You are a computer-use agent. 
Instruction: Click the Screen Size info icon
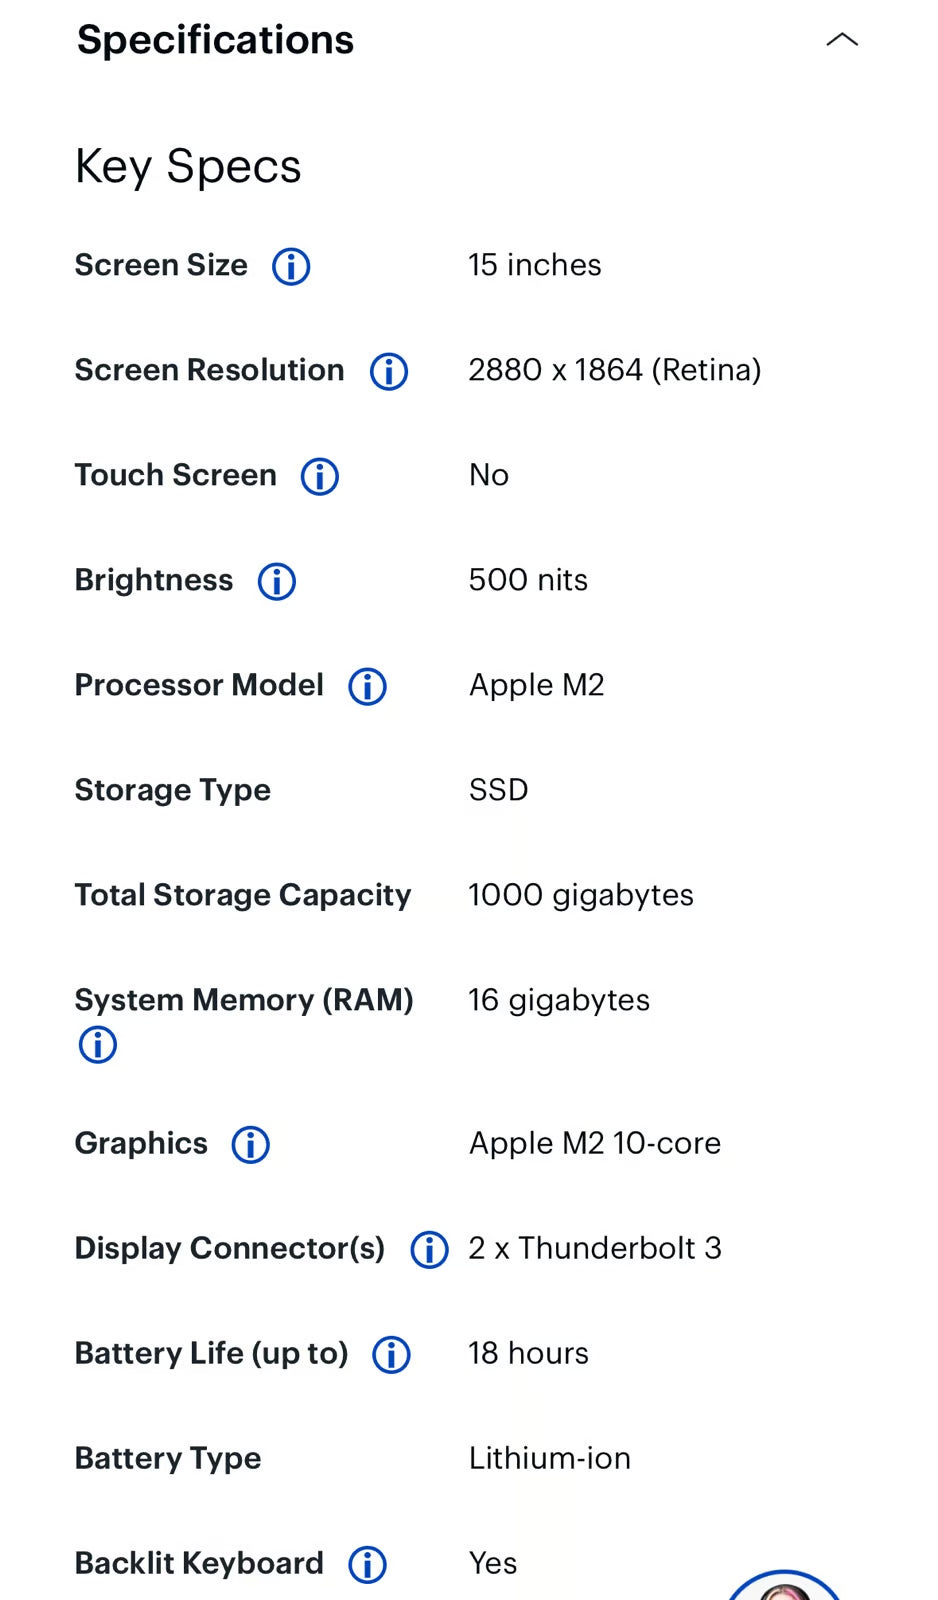click(290, 266)
